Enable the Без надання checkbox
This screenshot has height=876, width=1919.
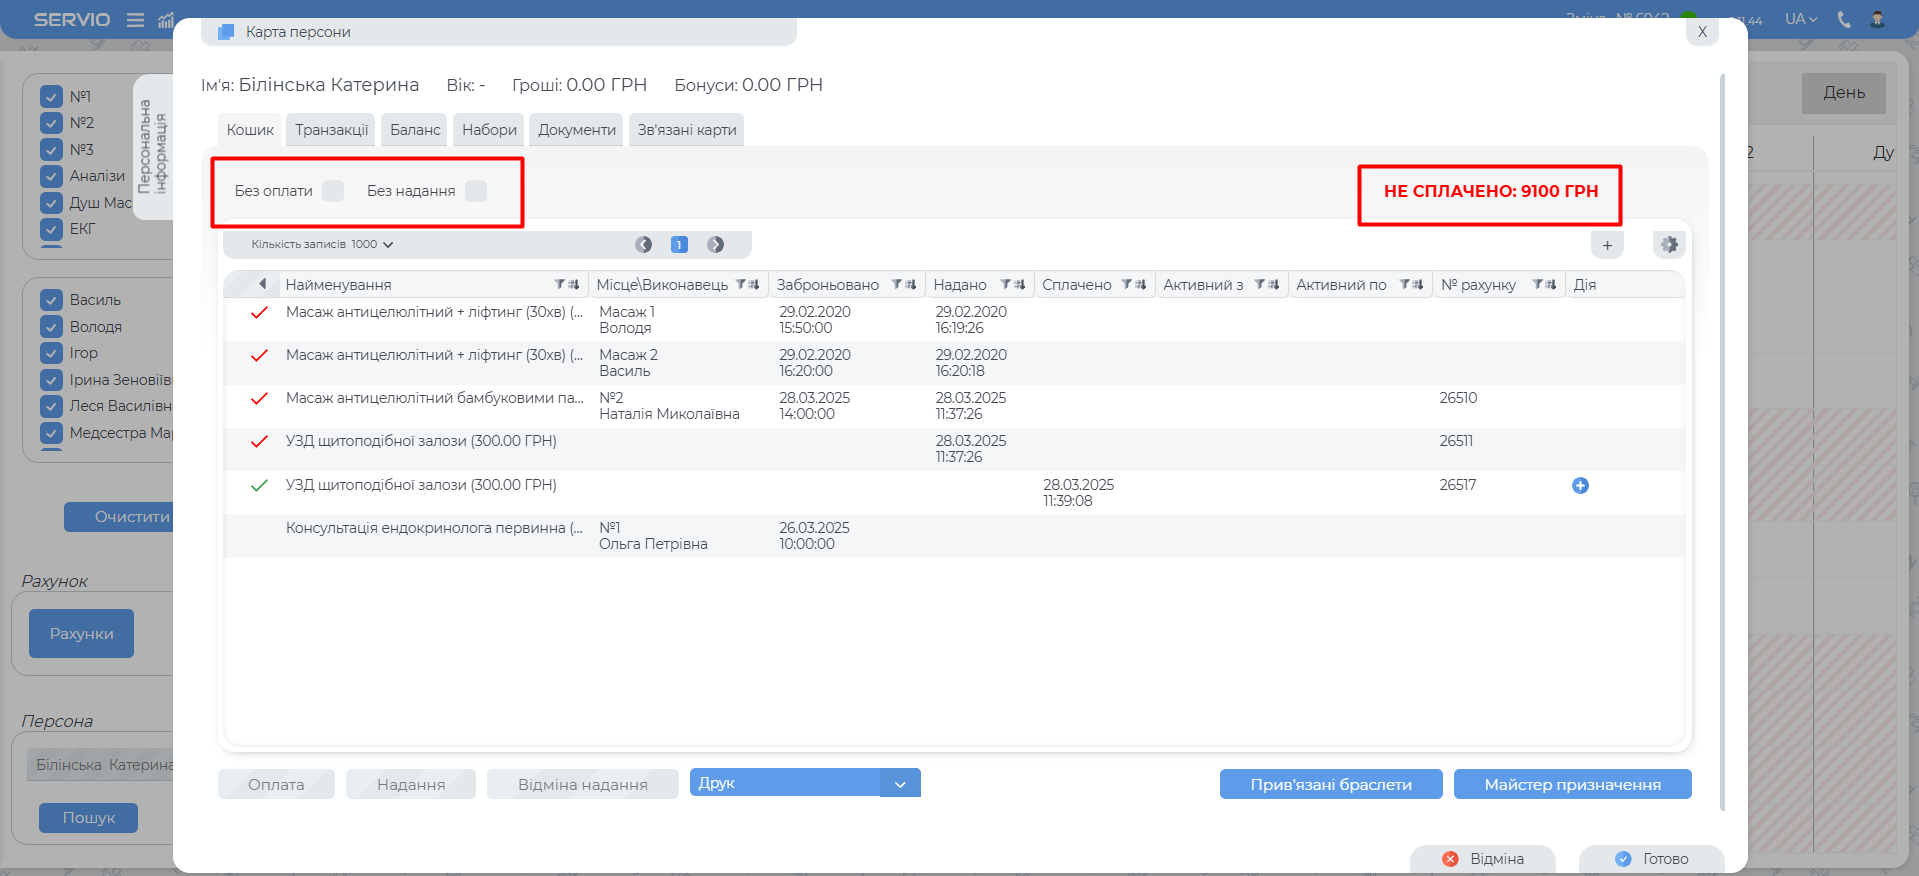click(x=476, y=191)
